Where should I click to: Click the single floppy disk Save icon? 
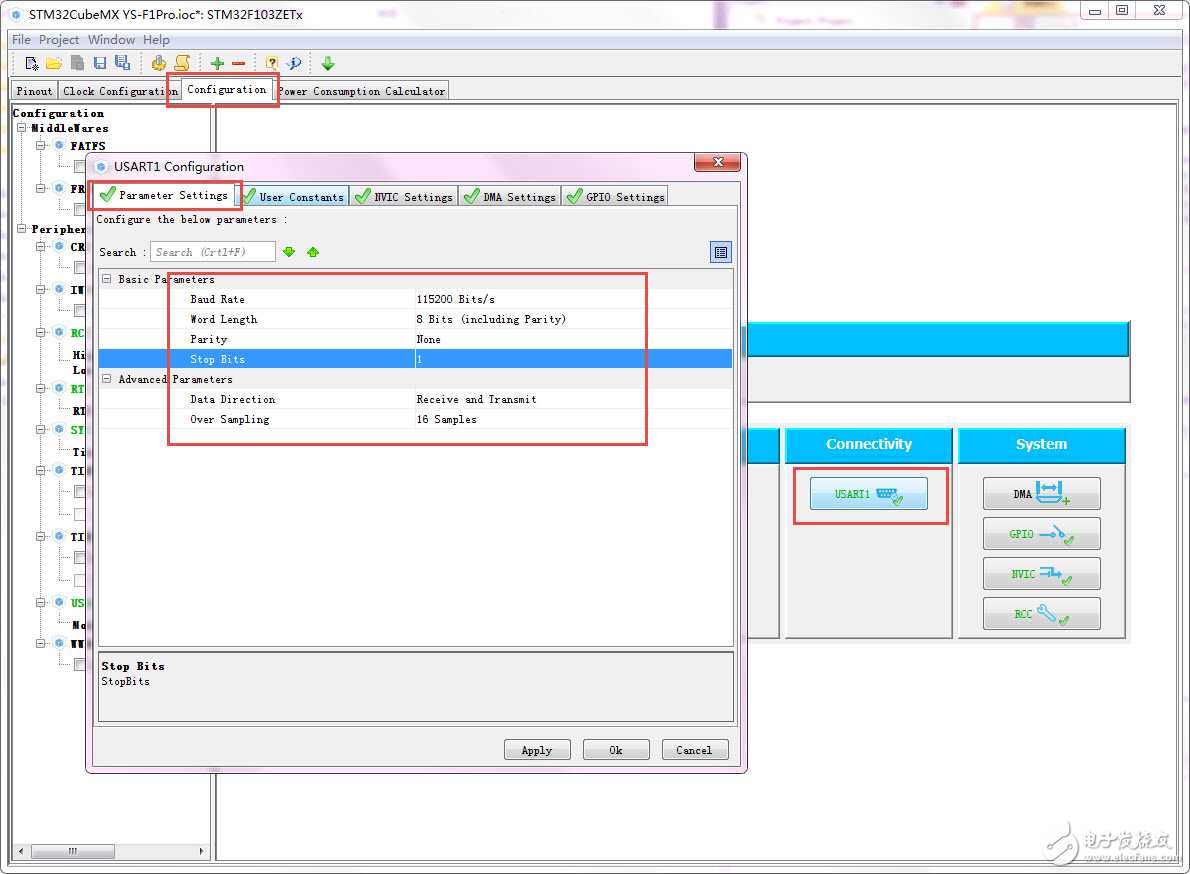click(x=99, y=63)
